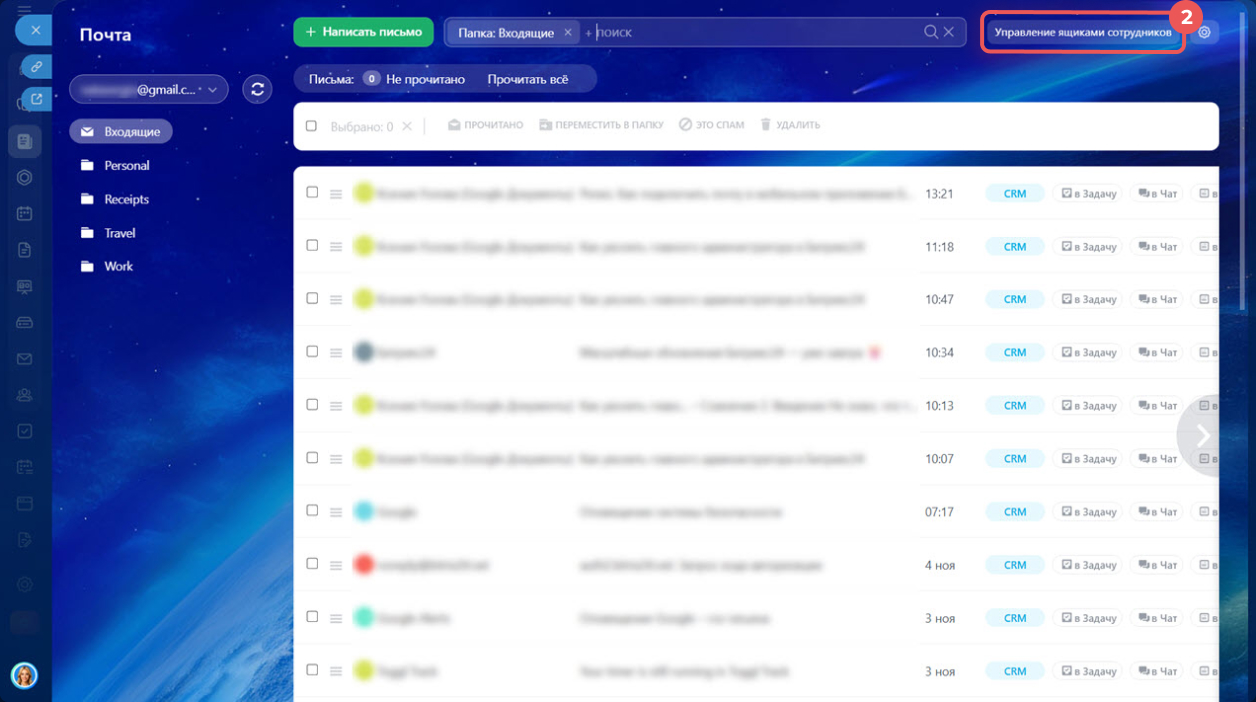Click the right arrow to scroll actions
The width and height of the screenshot is (1256, 702).
coord(1203,435)
